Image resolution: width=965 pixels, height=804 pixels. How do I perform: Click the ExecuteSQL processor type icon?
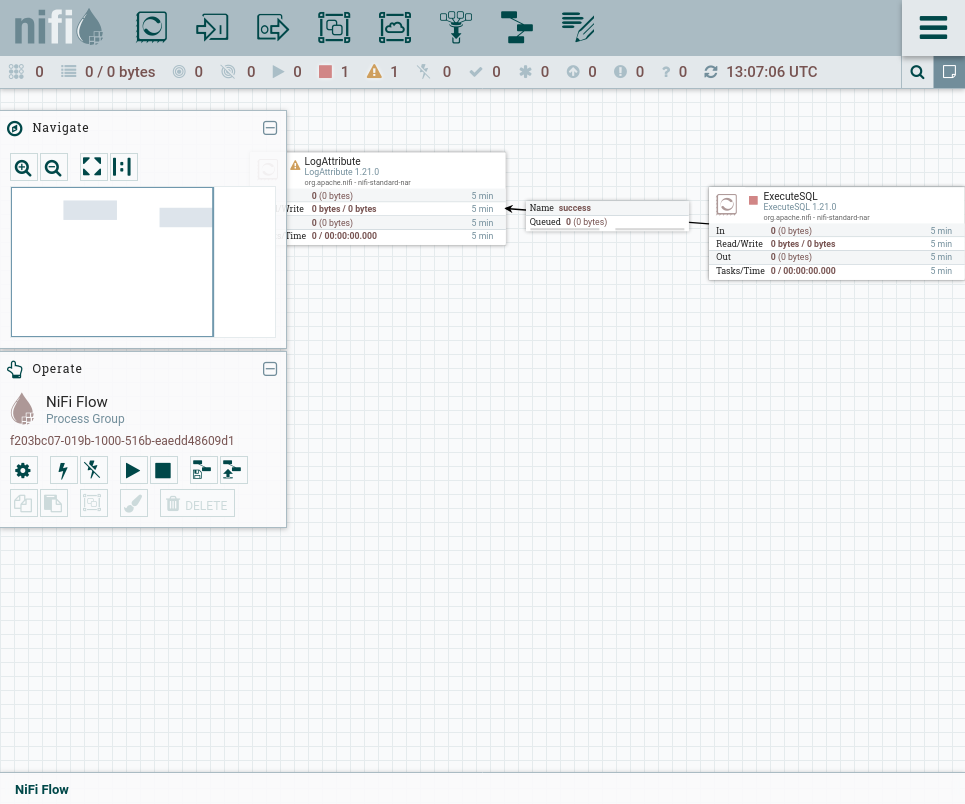727,204
